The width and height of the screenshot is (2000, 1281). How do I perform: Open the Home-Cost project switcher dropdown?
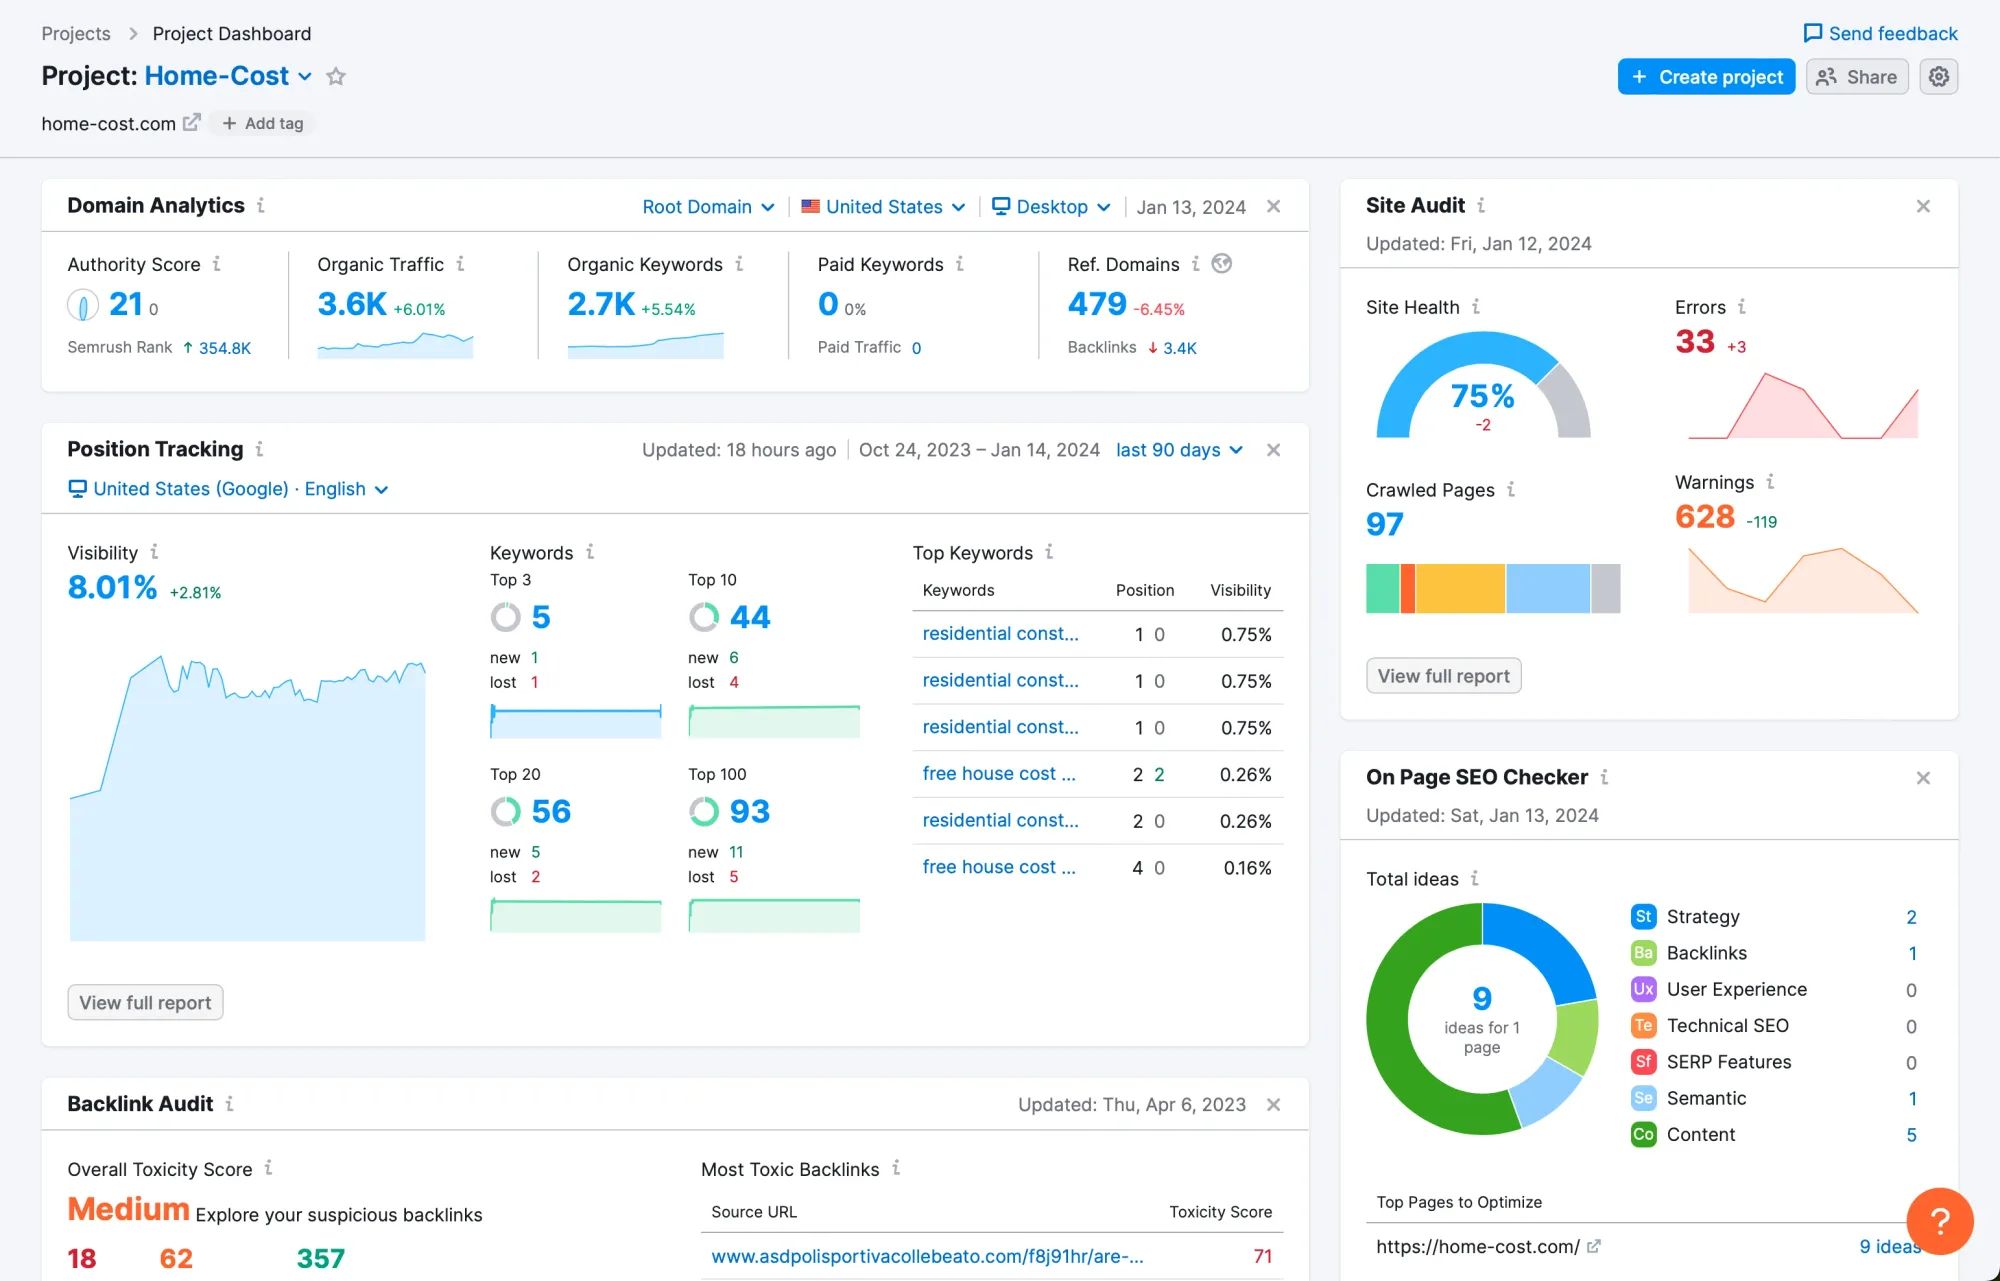click(229, 76)
